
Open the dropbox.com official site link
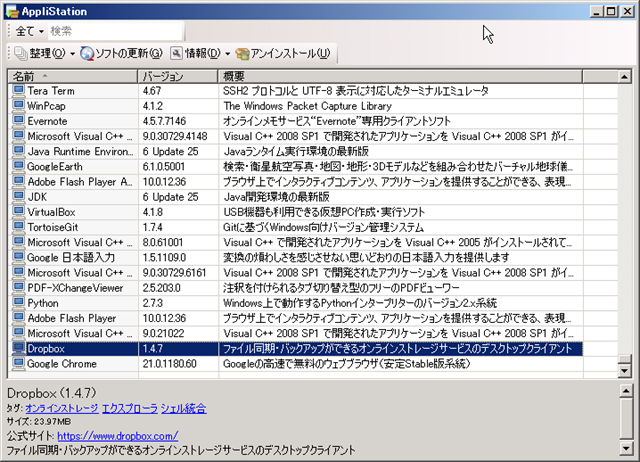click(x=117, y=436)
